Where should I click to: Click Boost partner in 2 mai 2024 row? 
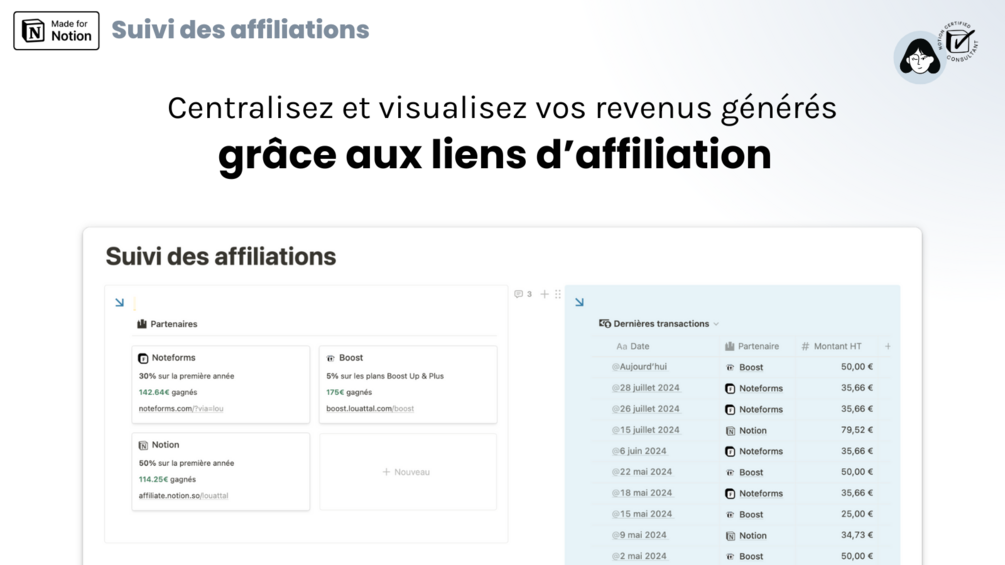(744, 557)
